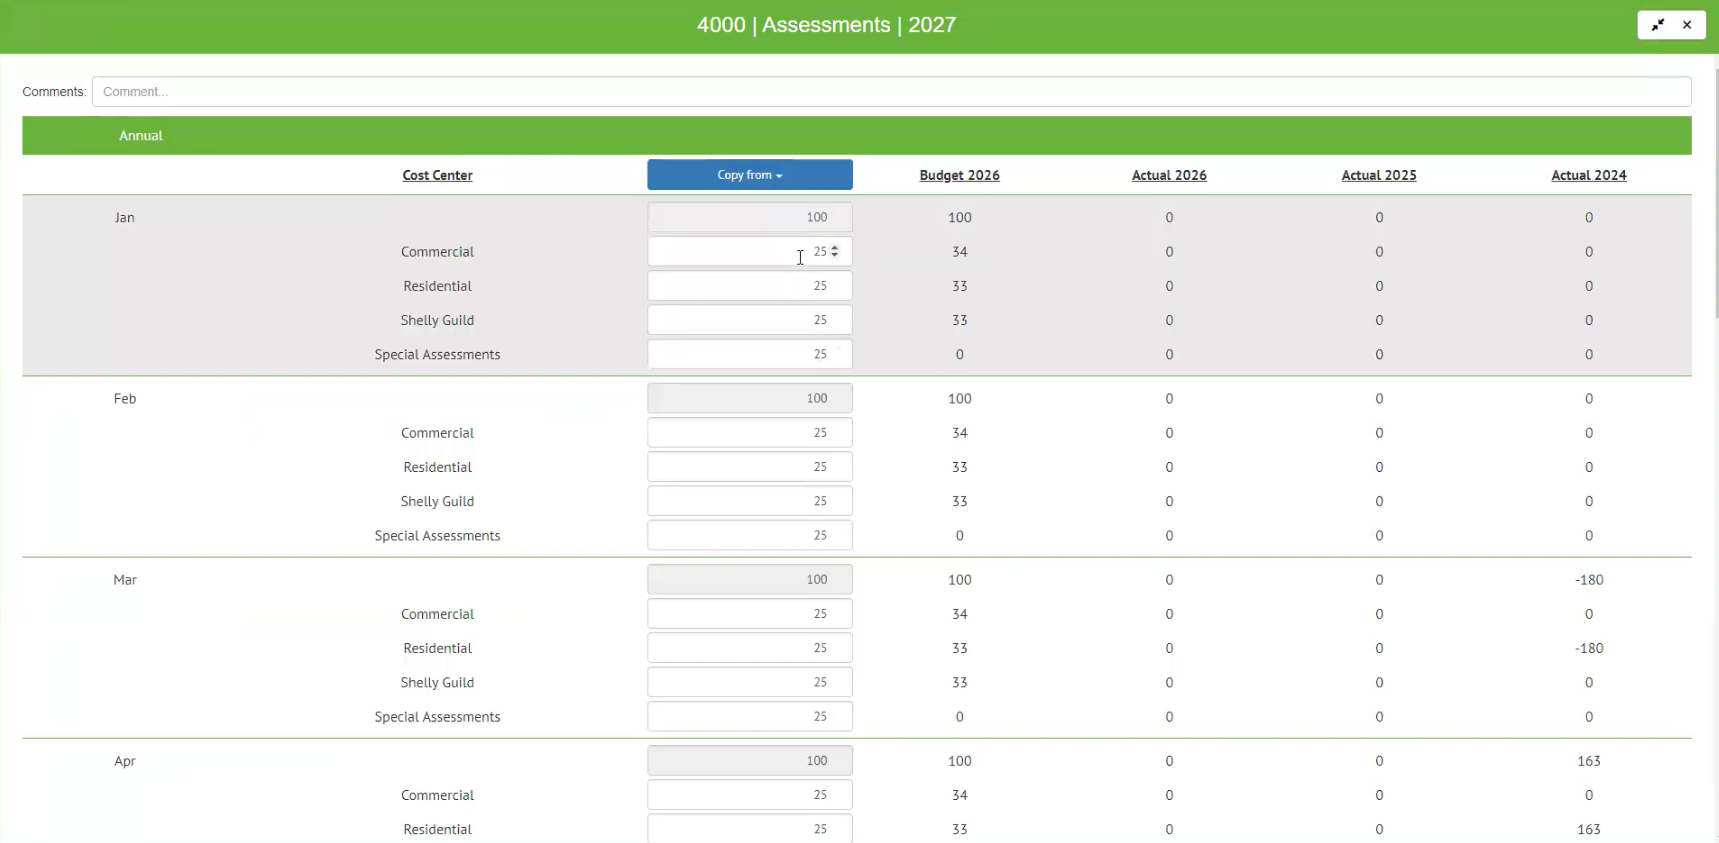Screen dimensions: 1719x843
Task: Click the Jan total field showing 100
Action: tap(750, 217)
